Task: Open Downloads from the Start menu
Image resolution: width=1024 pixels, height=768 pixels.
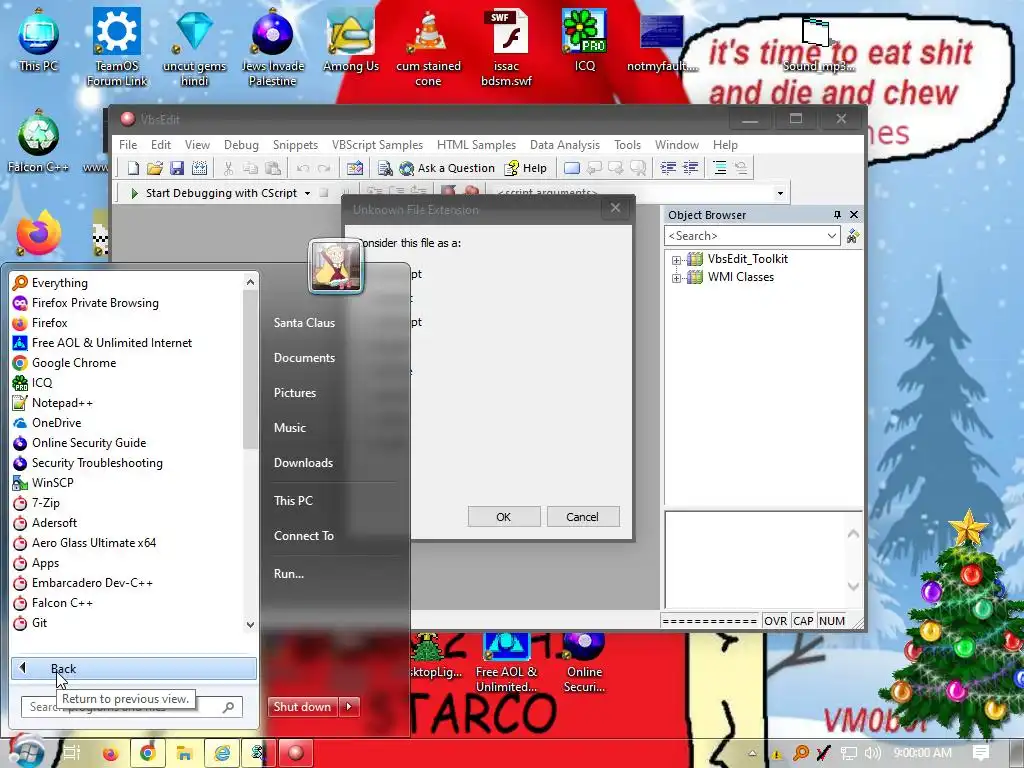Action: click(x=303, y=463)
